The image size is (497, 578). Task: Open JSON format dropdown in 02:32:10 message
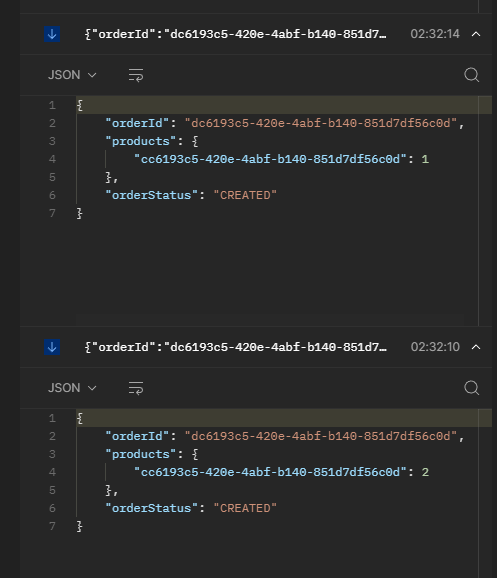(72, 388)
